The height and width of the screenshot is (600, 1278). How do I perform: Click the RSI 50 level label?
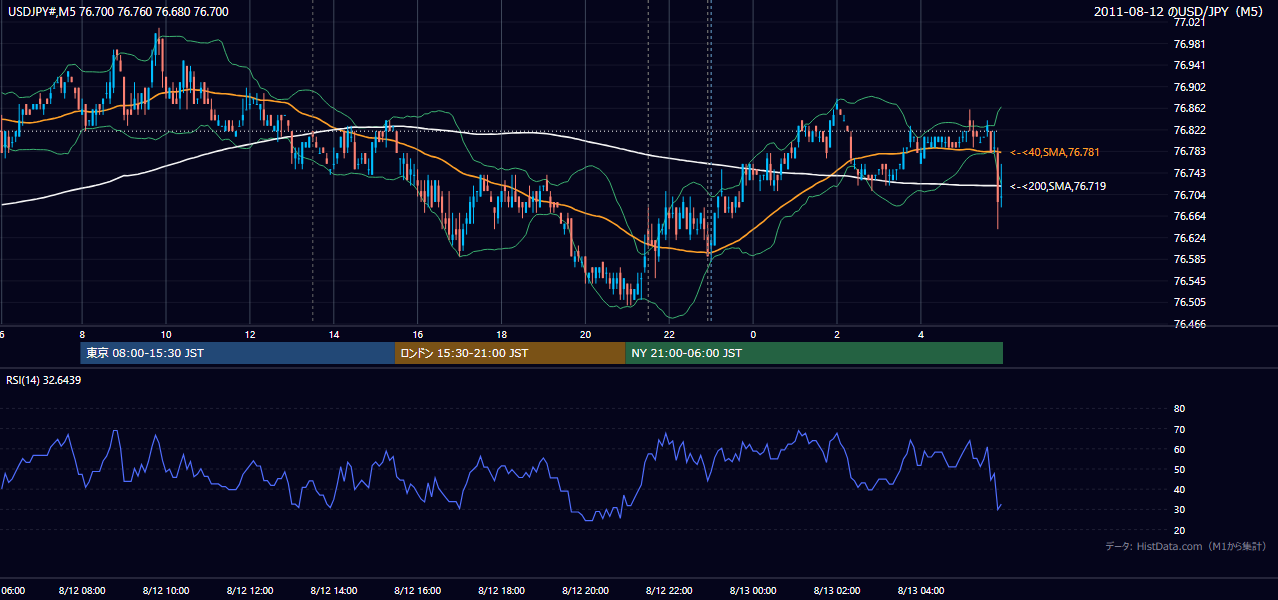[x=1179, y=469]
